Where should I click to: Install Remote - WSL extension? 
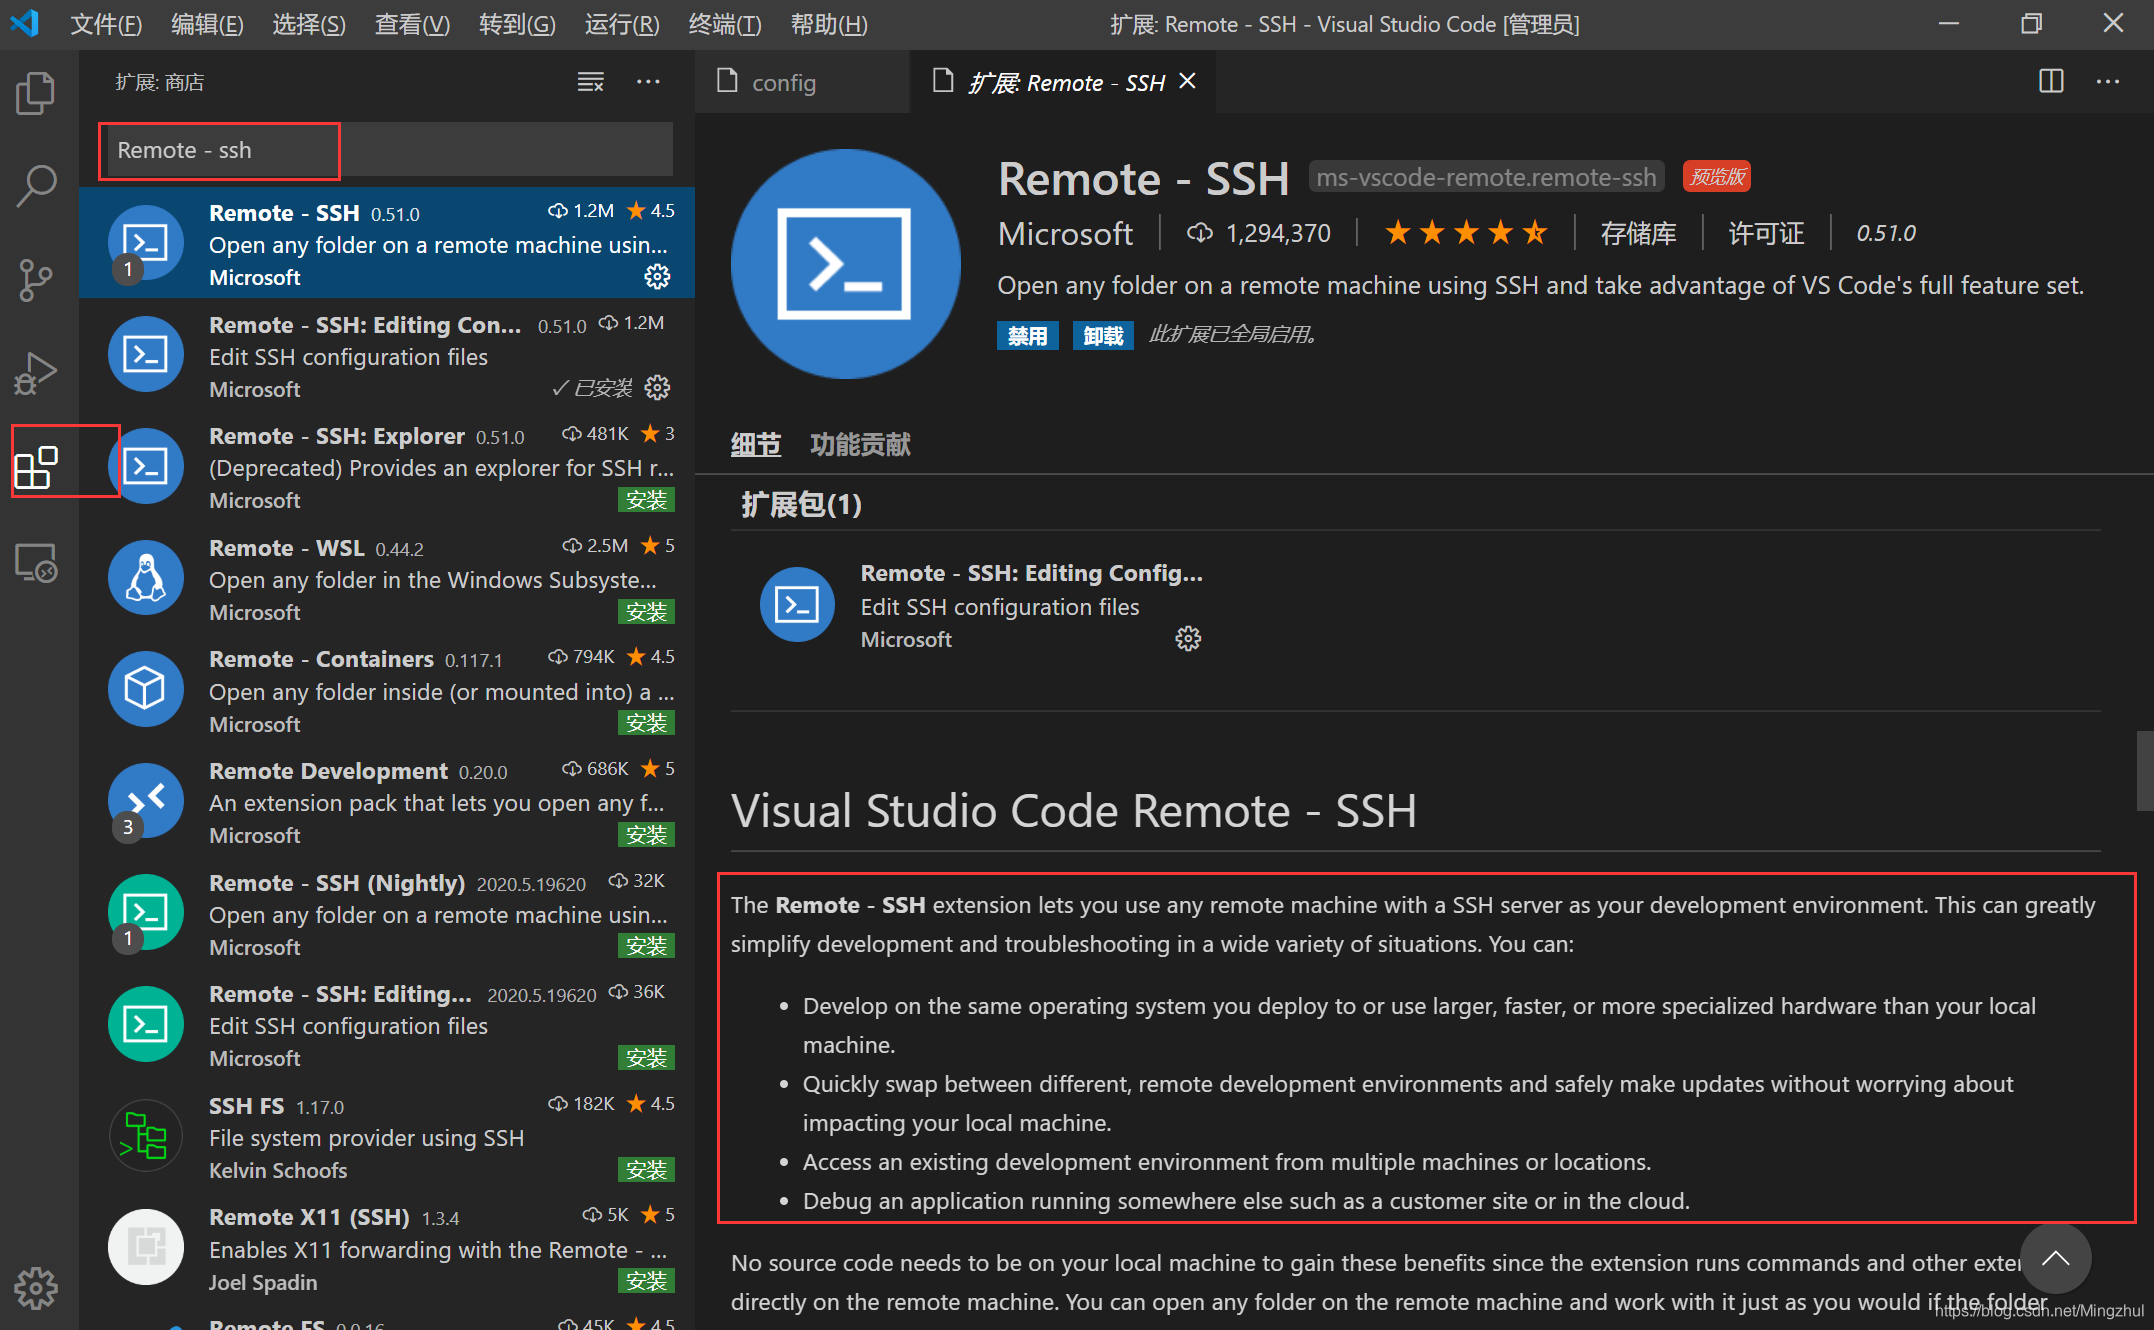point(646,611)
